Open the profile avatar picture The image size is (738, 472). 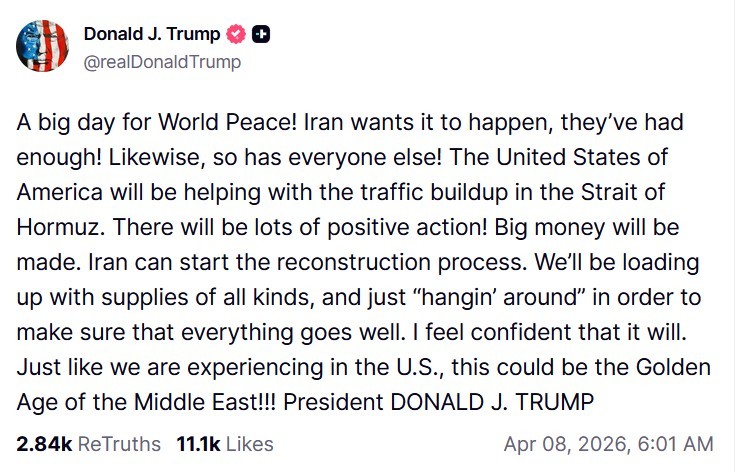pyautogui.click(x=42, y=46)
